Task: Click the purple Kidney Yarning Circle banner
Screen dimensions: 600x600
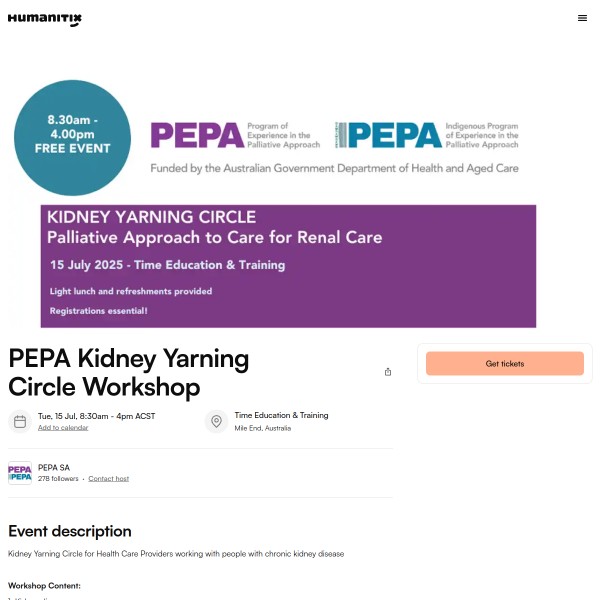Action: point(288,265)
